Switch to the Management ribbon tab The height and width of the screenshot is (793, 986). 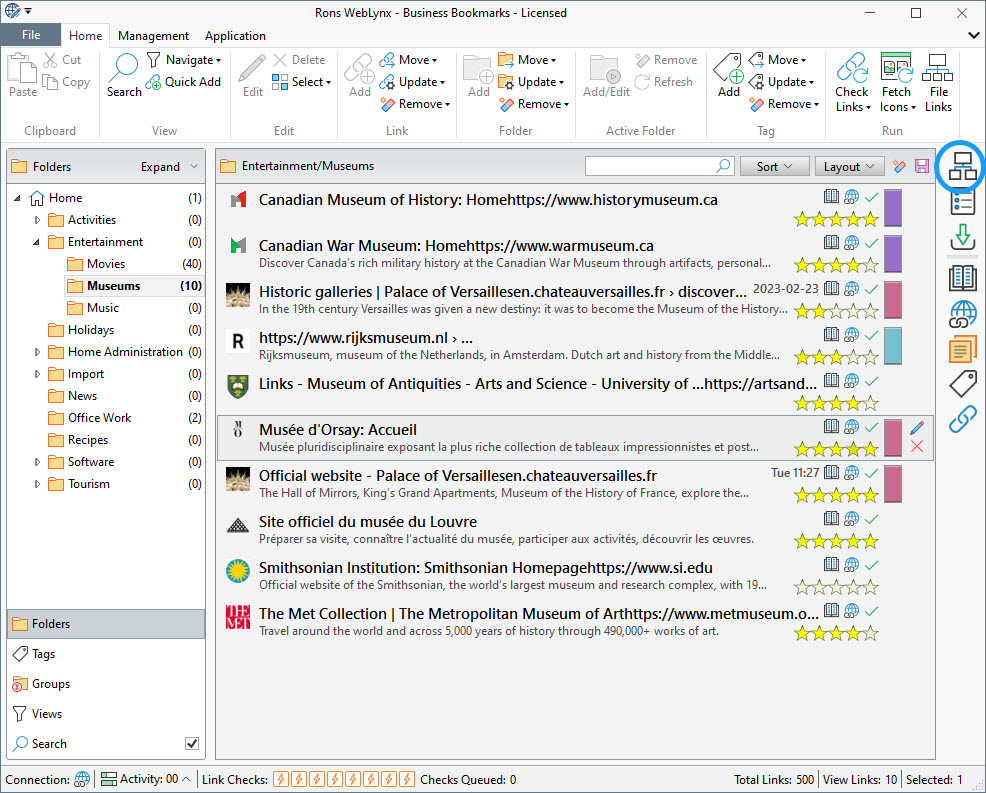(153, 36)
